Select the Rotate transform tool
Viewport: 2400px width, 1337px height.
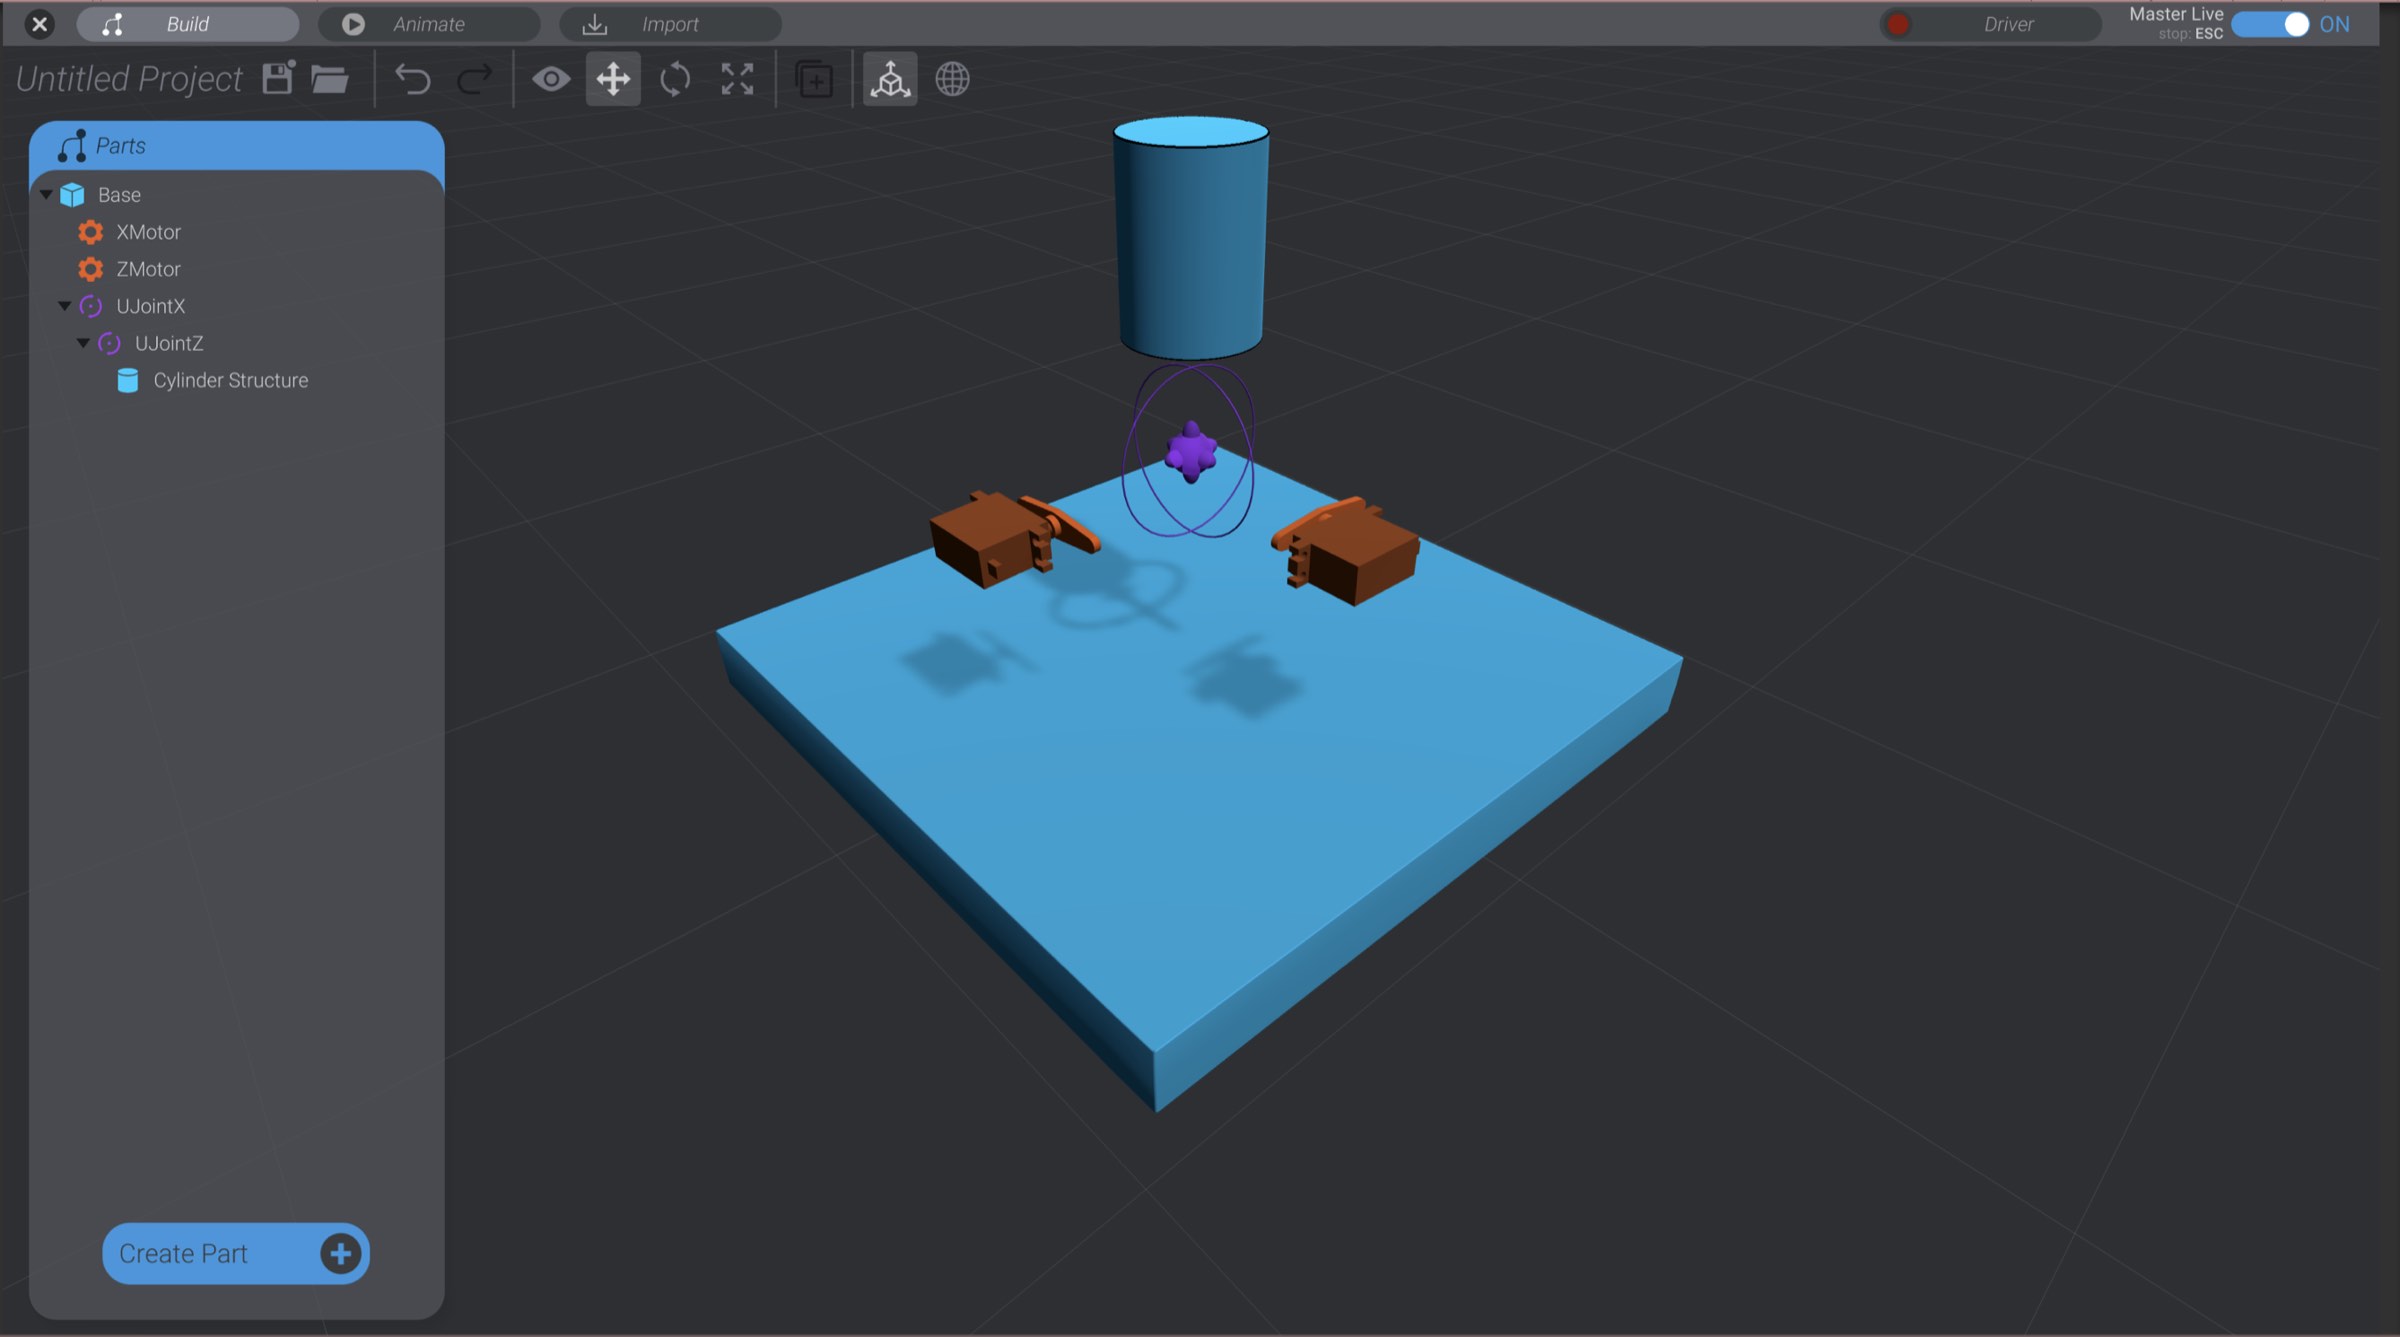click(675, 79)
